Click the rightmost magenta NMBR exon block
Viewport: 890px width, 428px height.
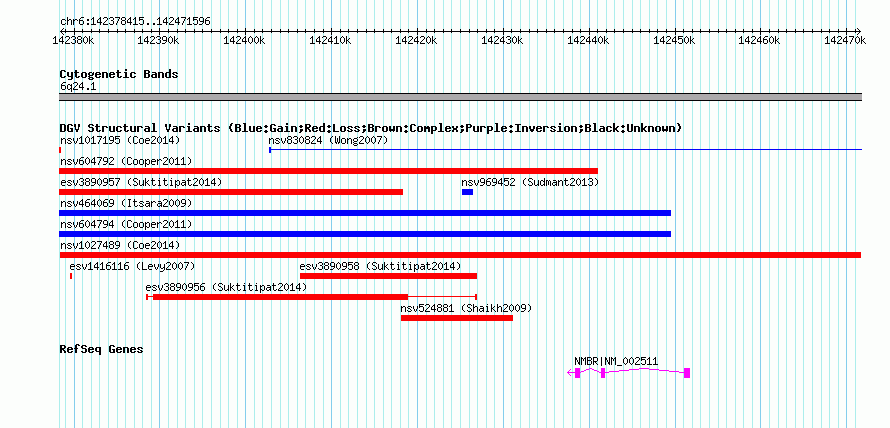click(687, 373)
